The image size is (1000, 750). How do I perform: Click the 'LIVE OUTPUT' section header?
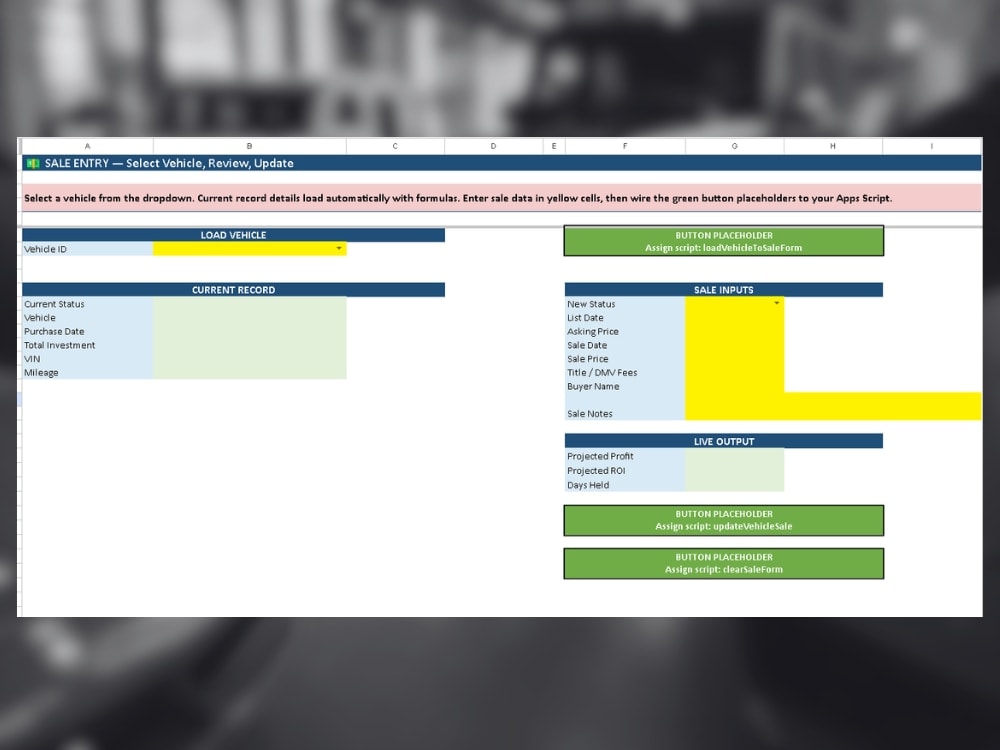(724, 441)
